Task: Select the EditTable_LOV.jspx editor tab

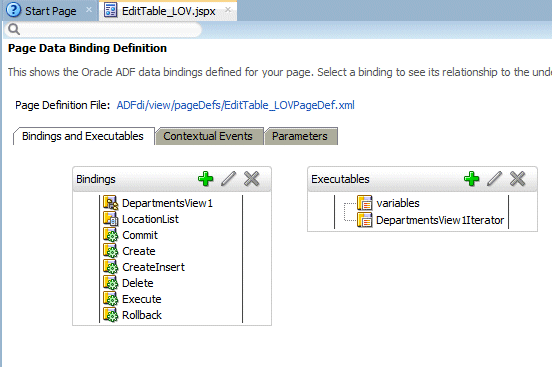Action: (x=168, y=11)
